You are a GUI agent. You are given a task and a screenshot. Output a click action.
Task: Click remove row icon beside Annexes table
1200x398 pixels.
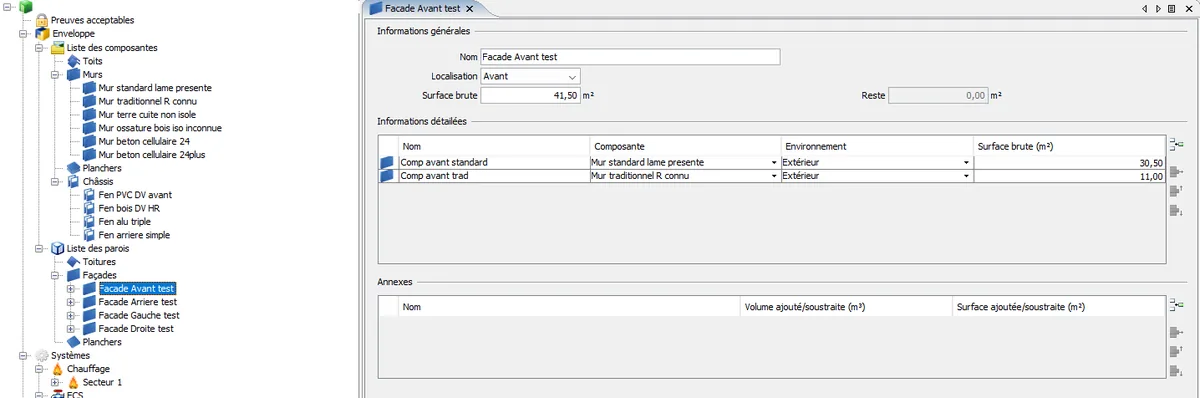click(1176, 331)
